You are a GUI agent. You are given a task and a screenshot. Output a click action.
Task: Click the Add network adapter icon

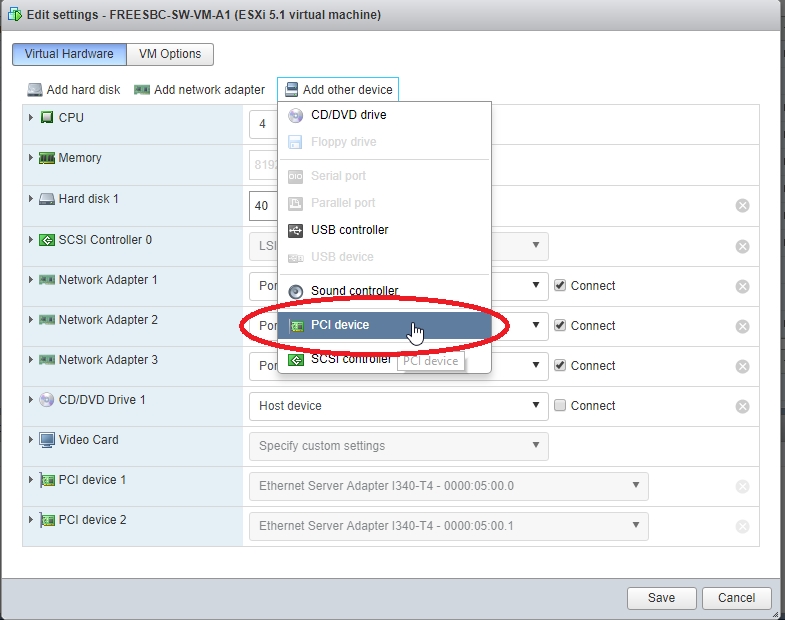[142, 90]
